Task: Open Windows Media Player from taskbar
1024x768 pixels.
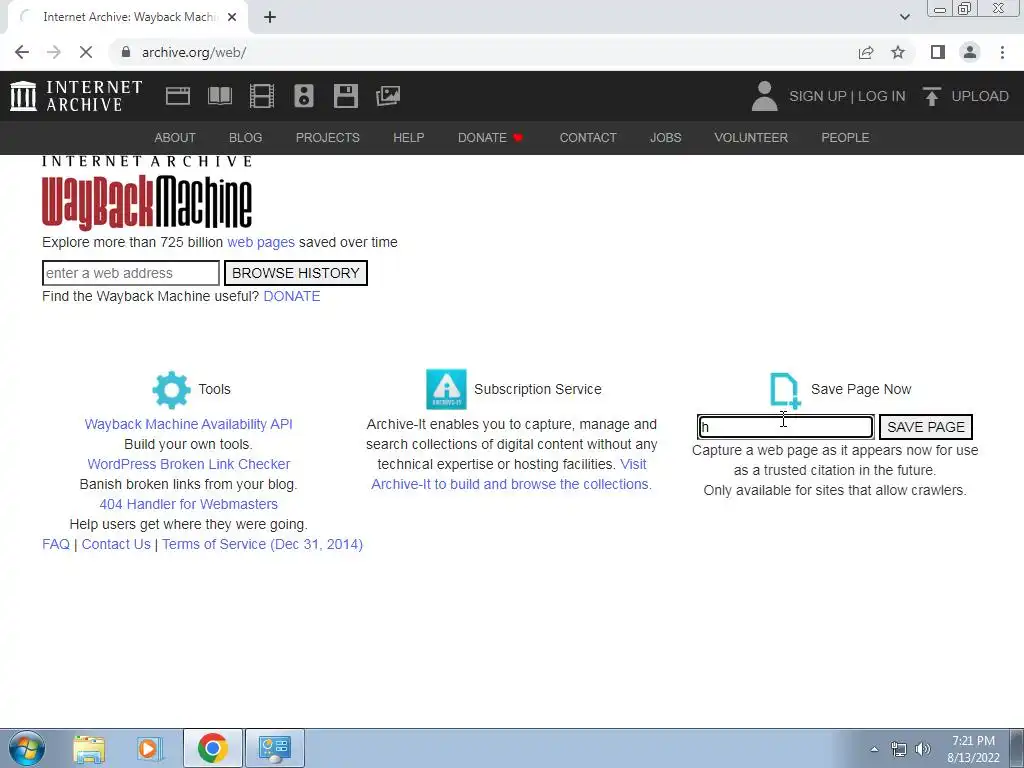Action: coord(150,748)
